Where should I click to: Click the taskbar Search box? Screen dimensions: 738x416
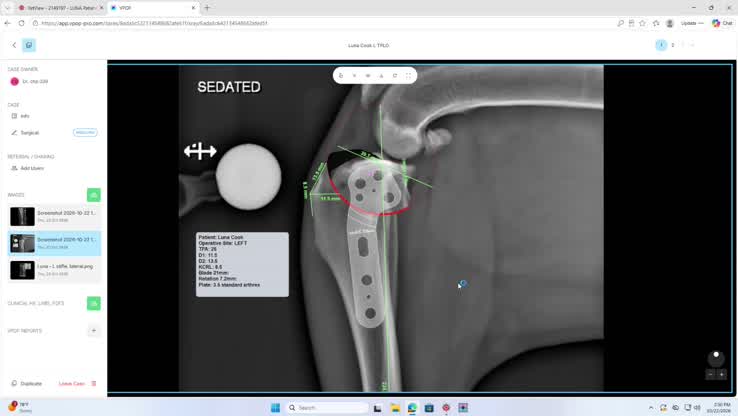[327, 408]
